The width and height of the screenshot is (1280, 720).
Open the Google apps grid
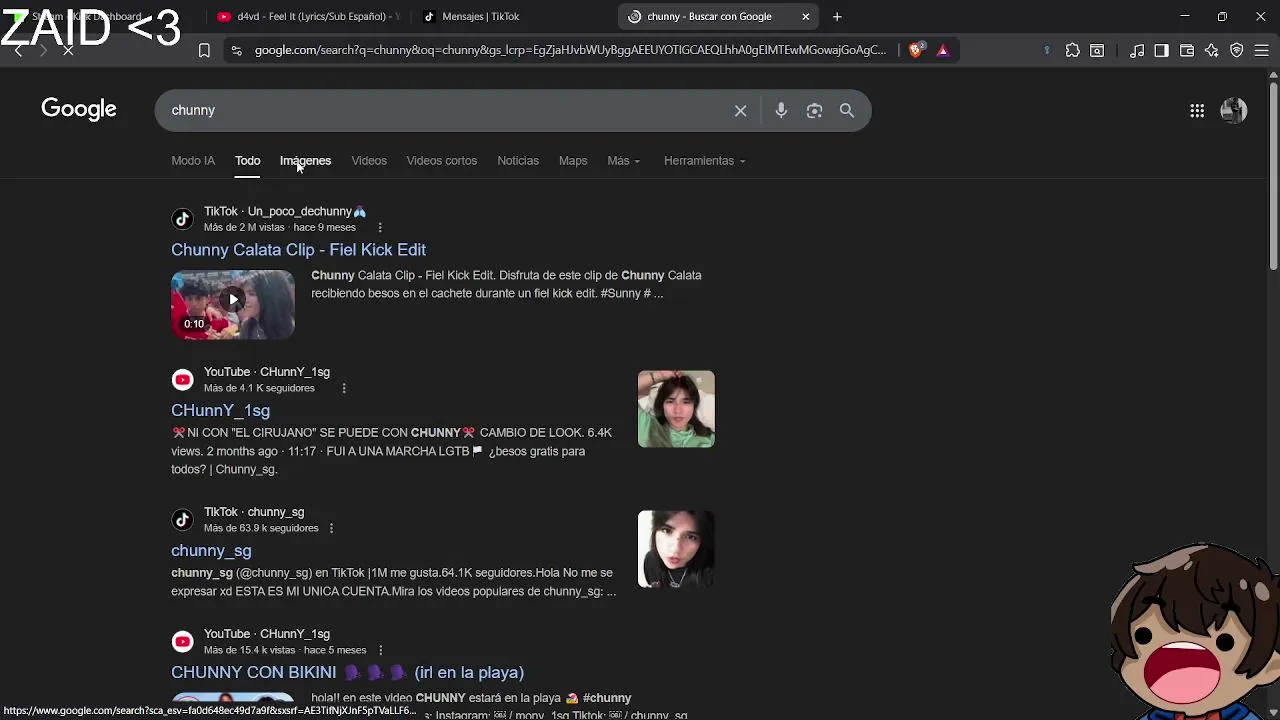[x=1197, y=111]
